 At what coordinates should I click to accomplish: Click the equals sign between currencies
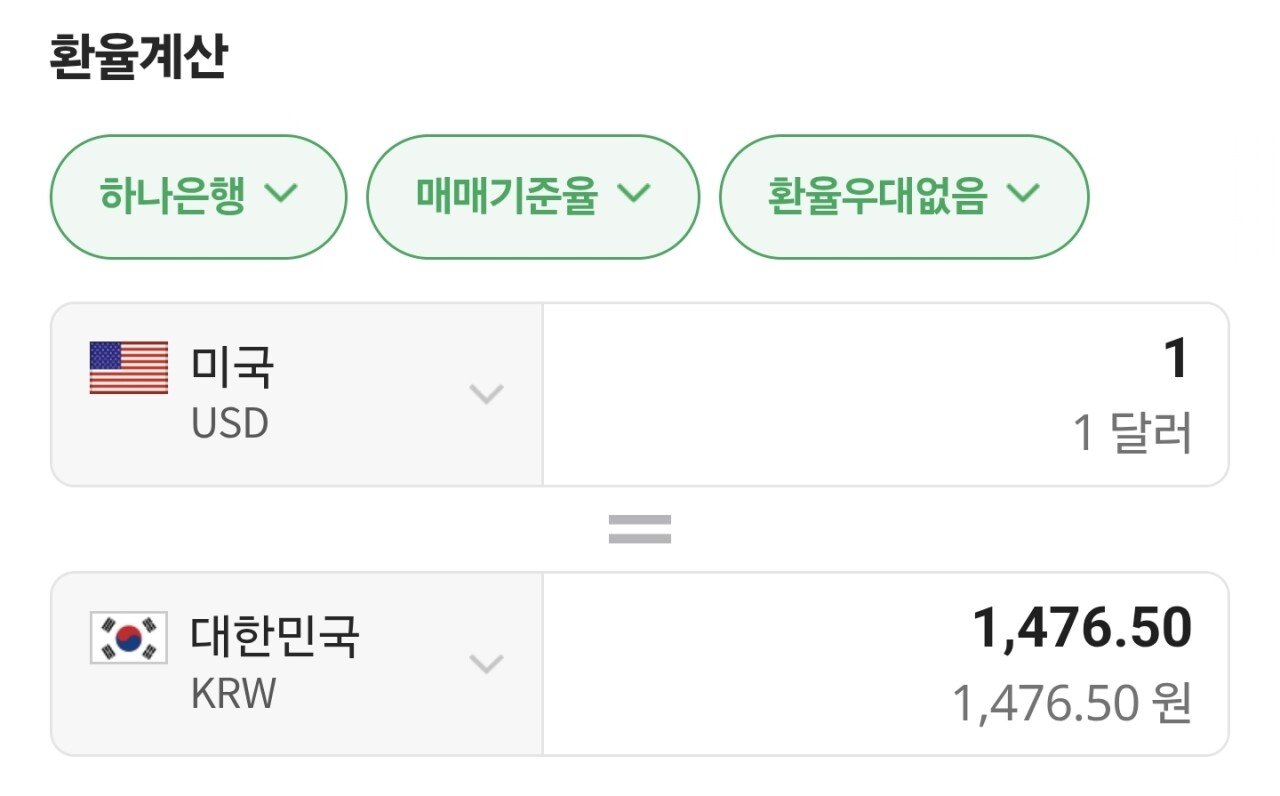click(640, 529)
